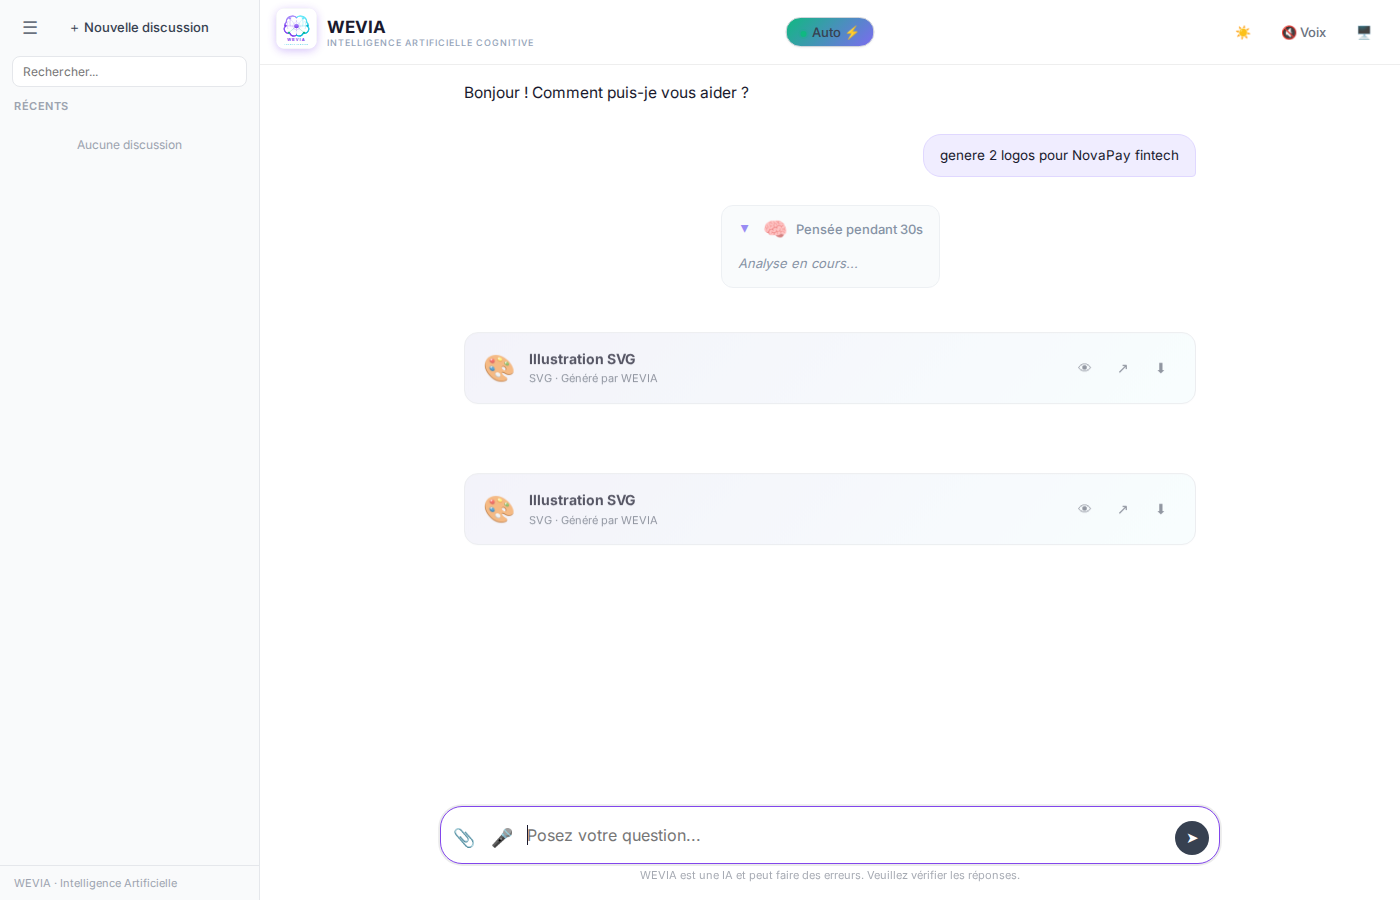Download the second Illustration SVG
Viewport: 1400px width, 900px height.
pos(1161,509)
